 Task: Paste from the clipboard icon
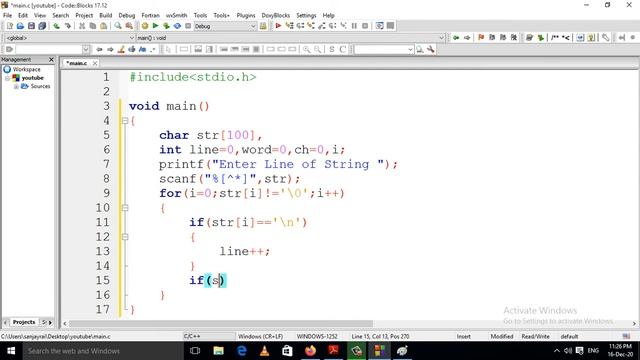click(104, 26)
